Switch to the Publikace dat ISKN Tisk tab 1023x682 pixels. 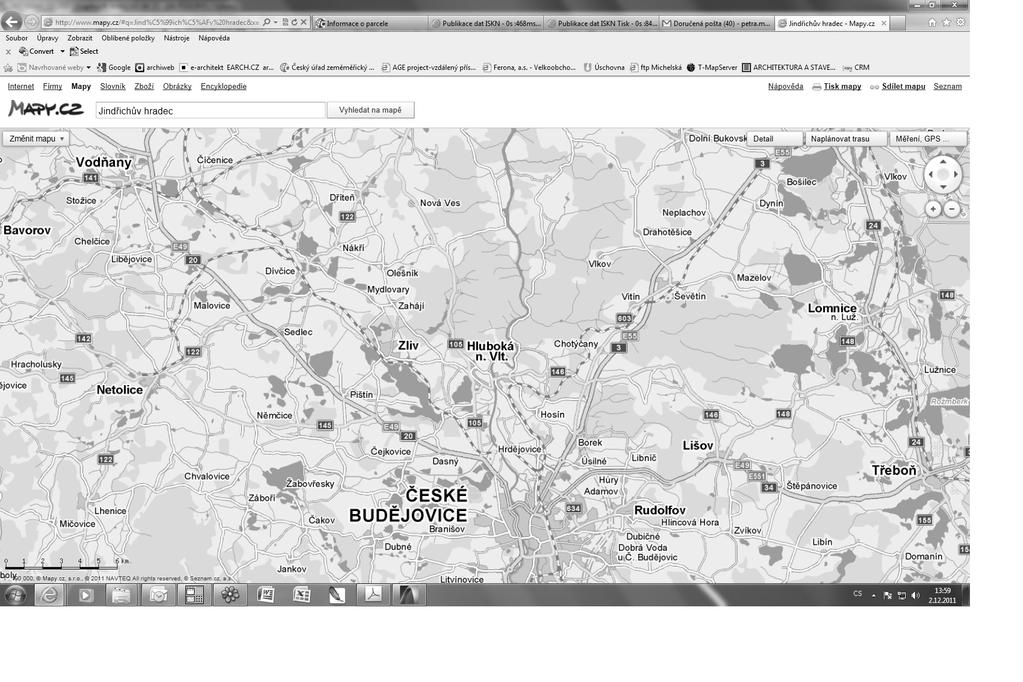[x=602, y=23]
